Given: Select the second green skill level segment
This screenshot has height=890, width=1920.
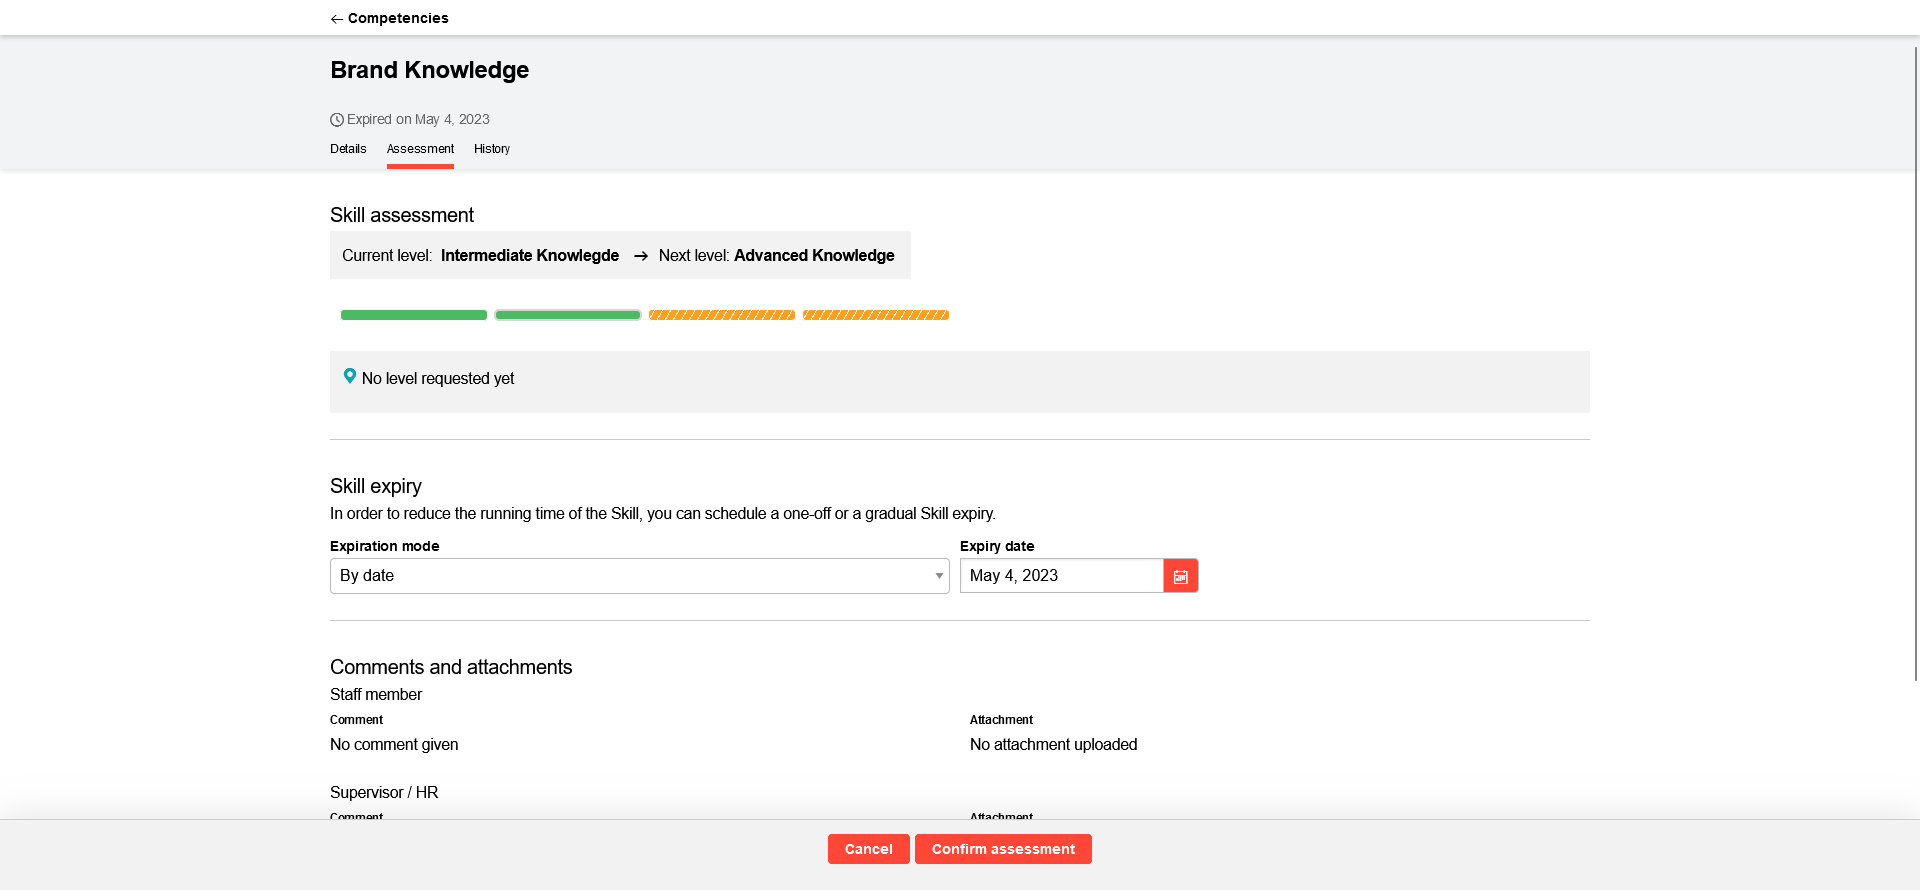Looking at the screenshot, I should [568, 315].
